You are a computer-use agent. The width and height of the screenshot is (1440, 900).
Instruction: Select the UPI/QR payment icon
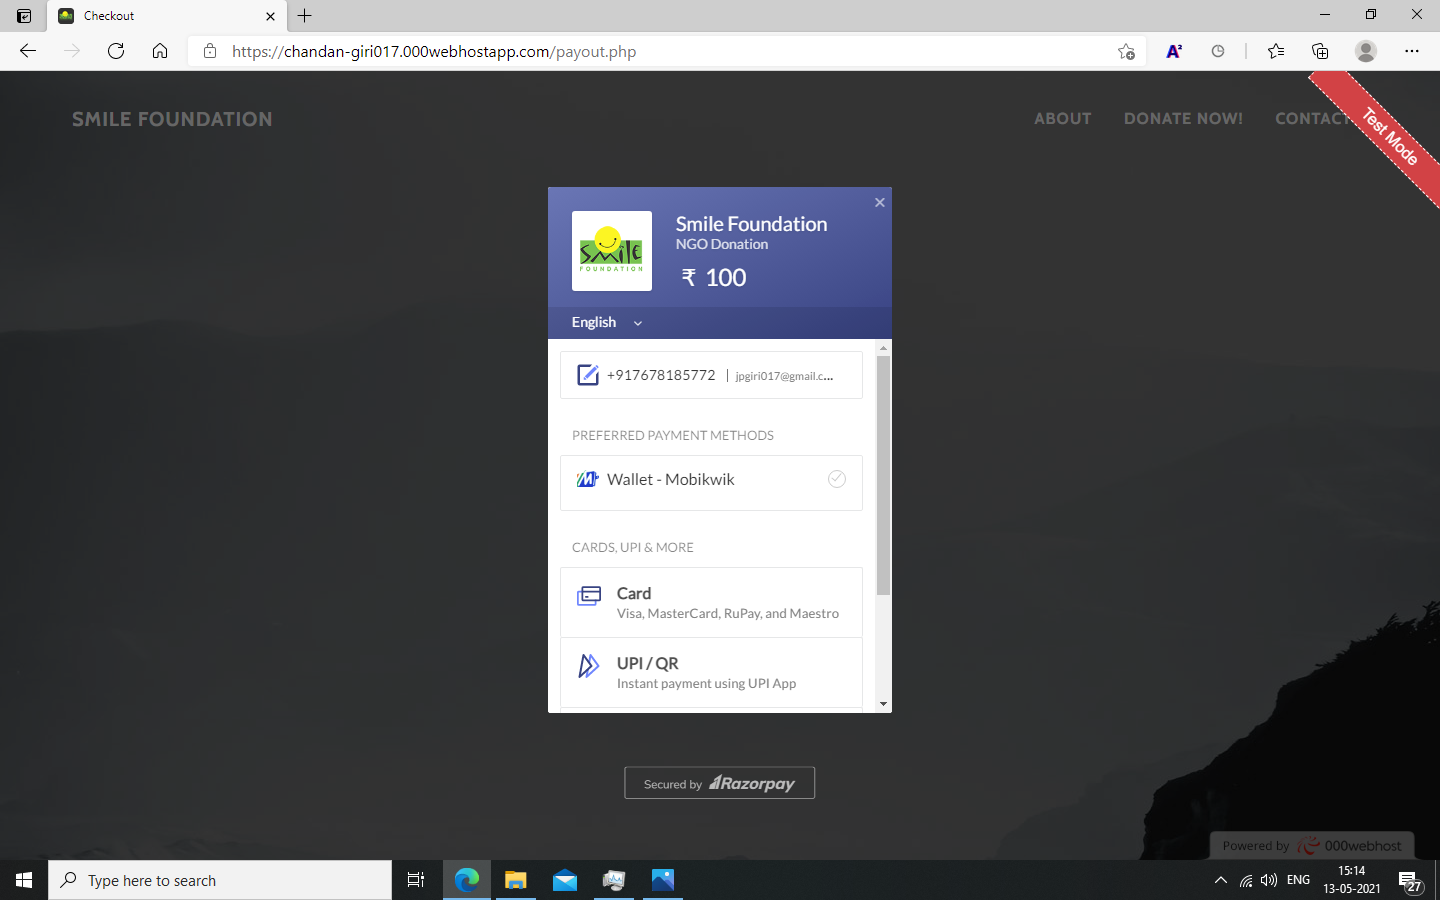coord(589,665)
